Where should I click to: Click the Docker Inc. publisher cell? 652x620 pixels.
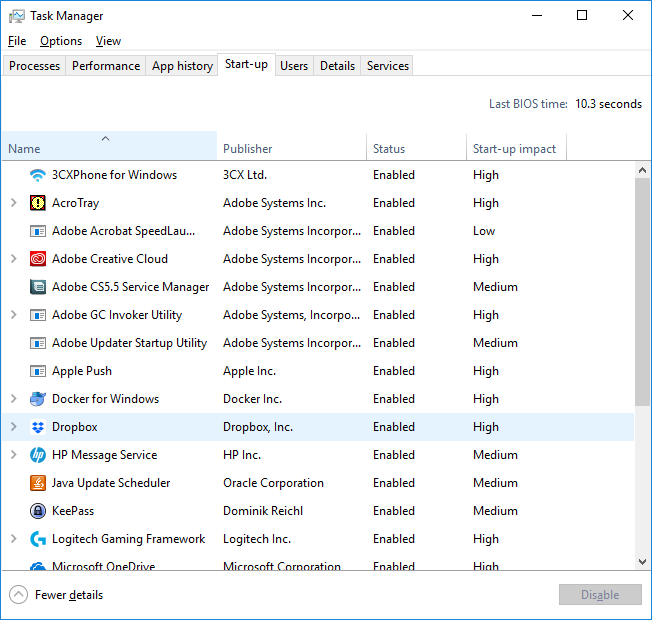(252, 399)
